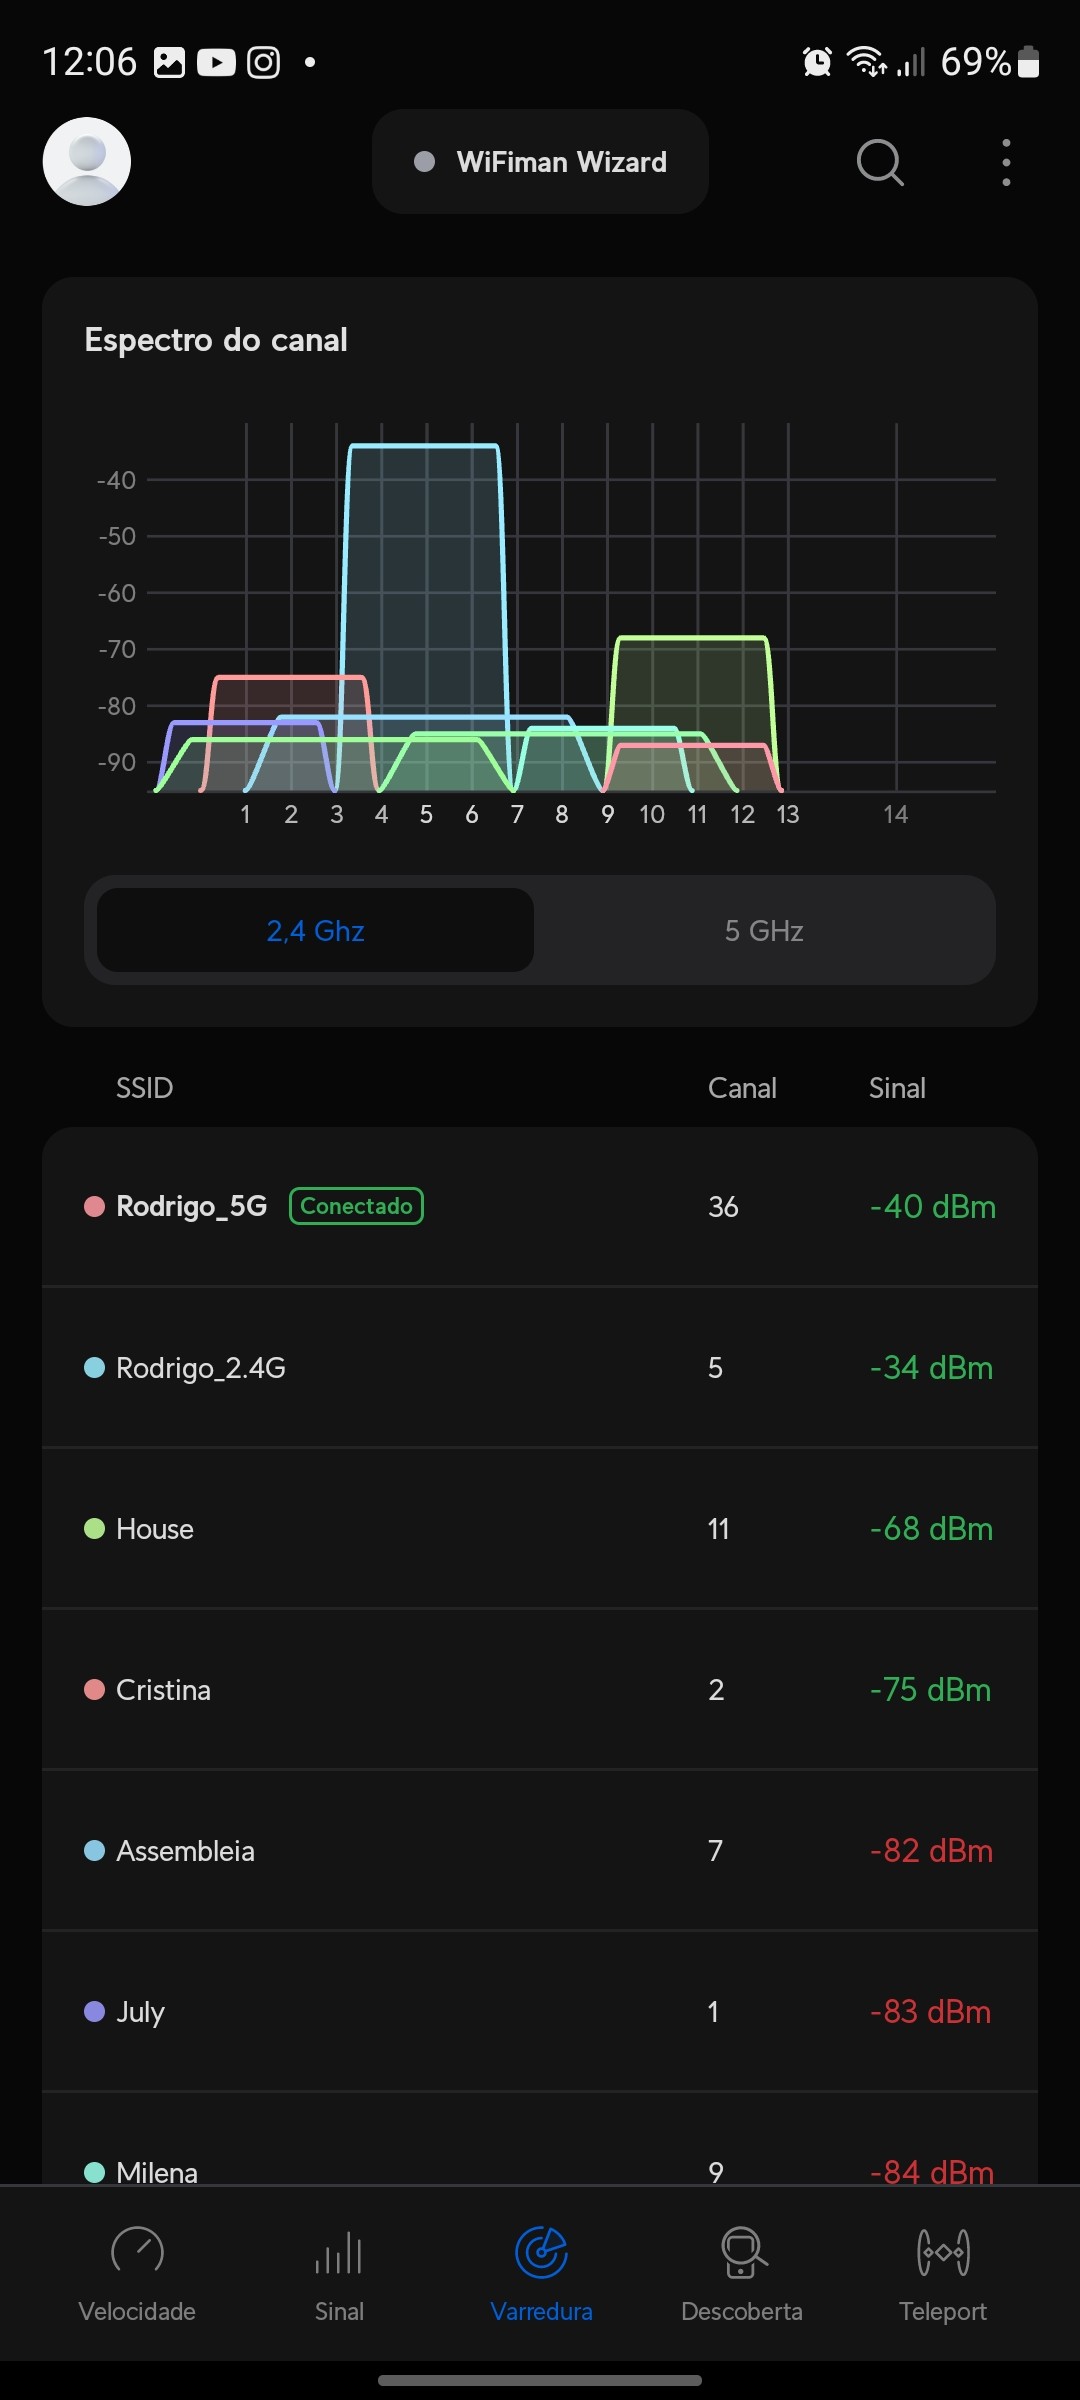Open the WiFiman Wizard selector
1080x2400 pixels.
[540, 162]
